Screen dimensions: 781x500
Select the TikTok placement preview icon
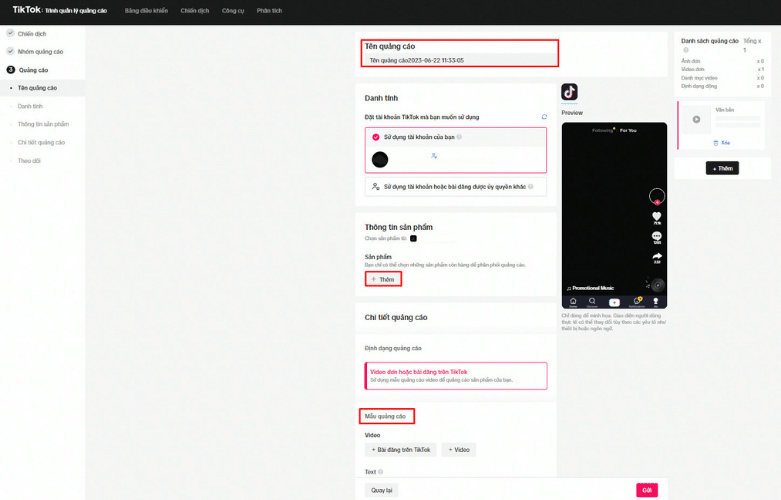[569, 92]
